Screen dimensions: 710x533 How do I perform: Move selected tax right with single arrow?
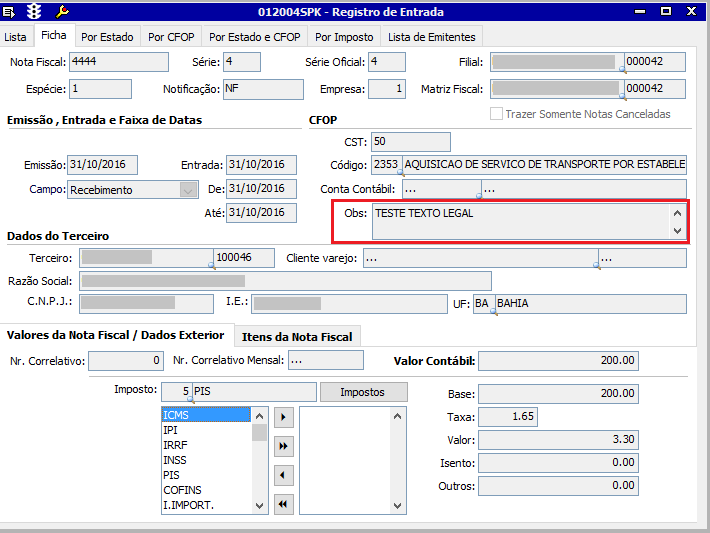click(284, 417)
